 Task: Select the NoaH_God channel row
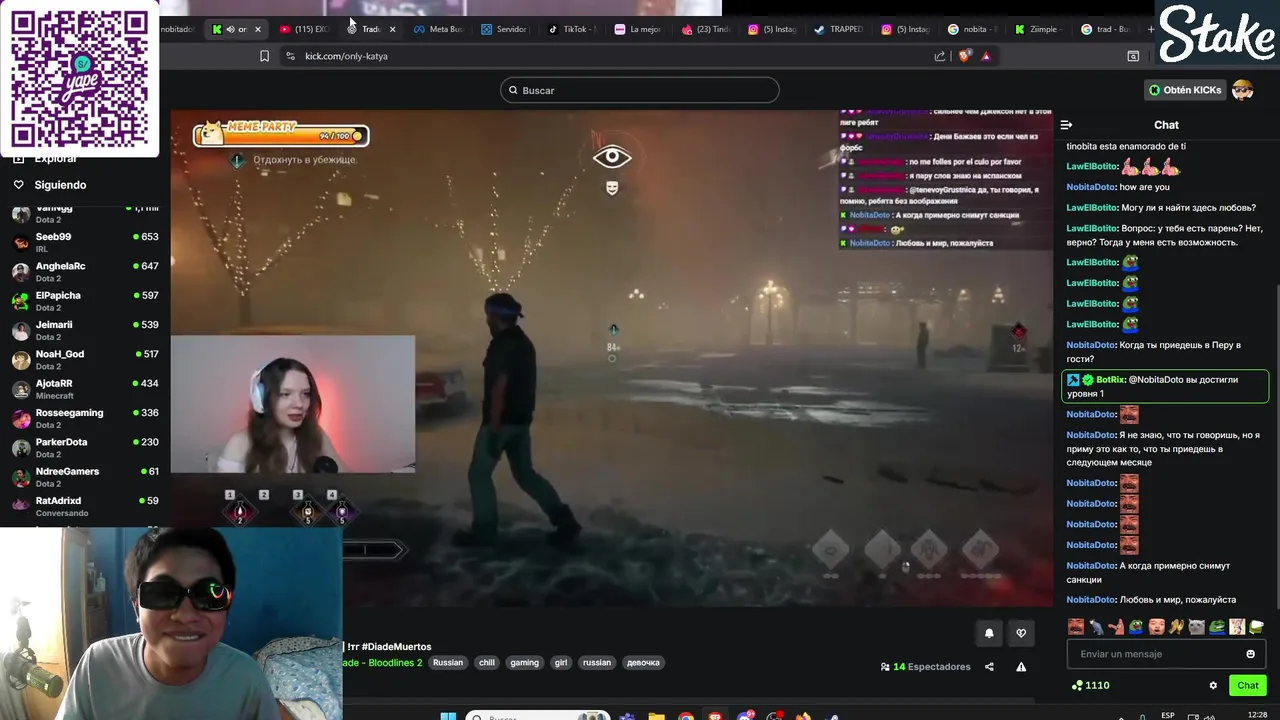click(85, 359)
